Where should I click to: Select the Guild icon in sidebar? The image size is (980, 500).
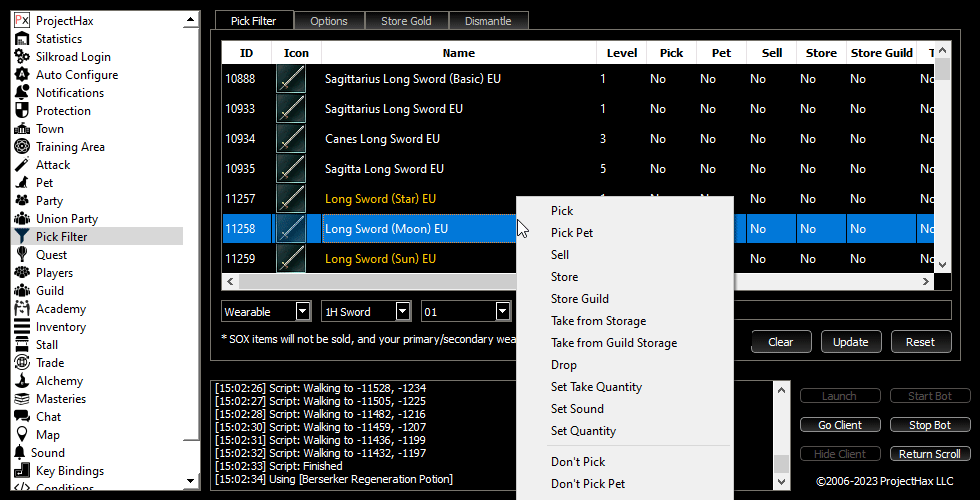(x=21, y=291)
